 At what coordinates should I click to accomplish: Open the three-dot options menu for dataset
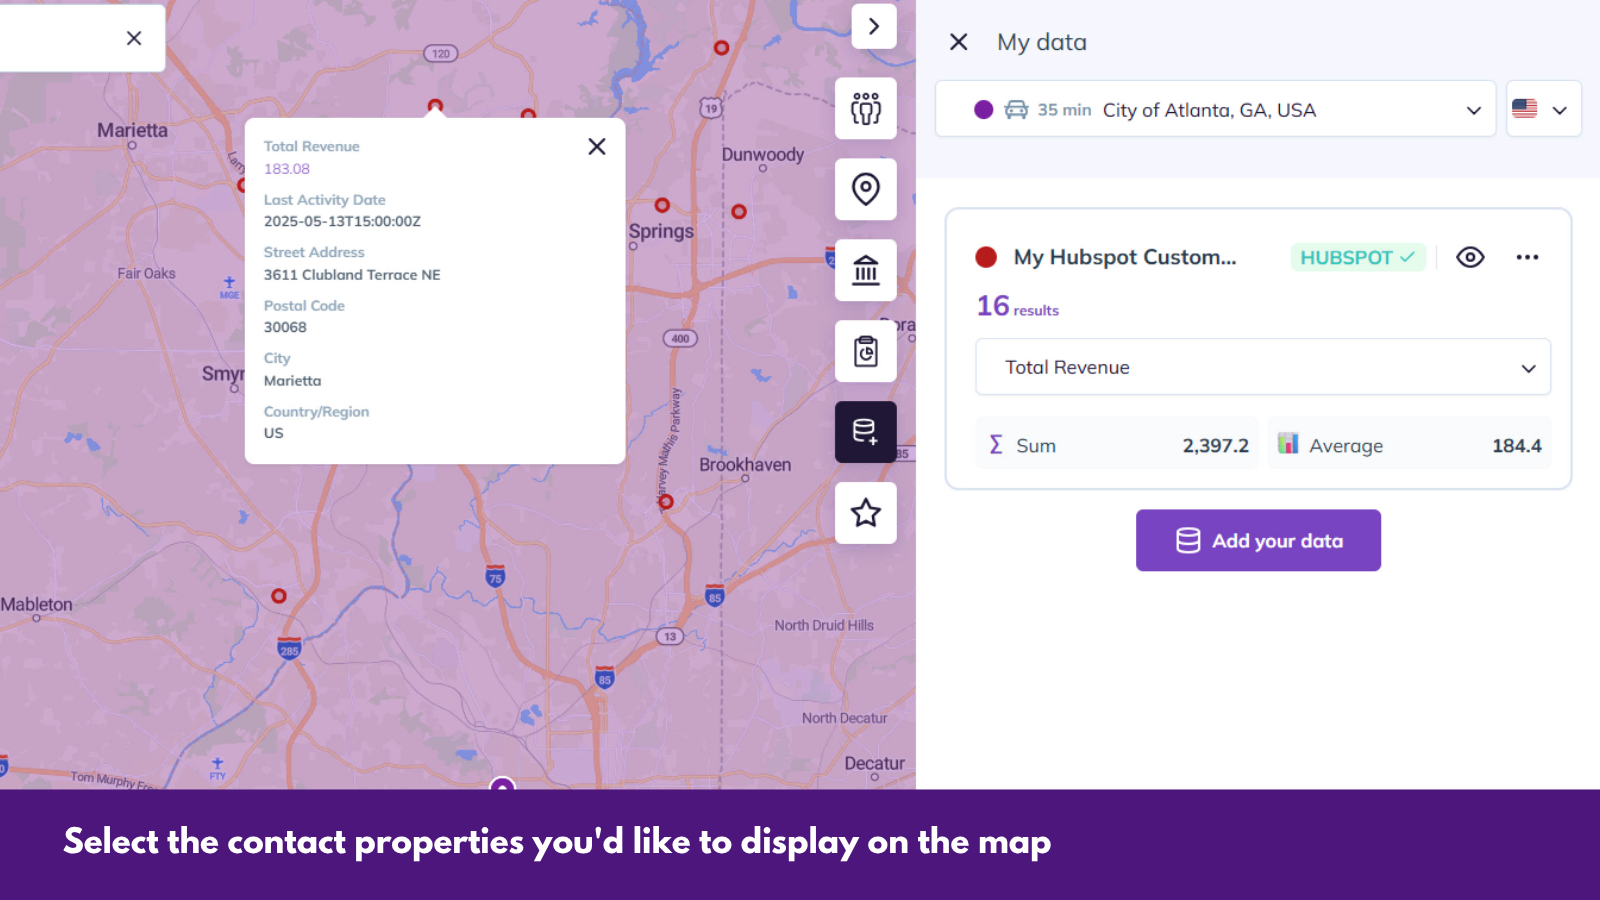coord(1527,257)
